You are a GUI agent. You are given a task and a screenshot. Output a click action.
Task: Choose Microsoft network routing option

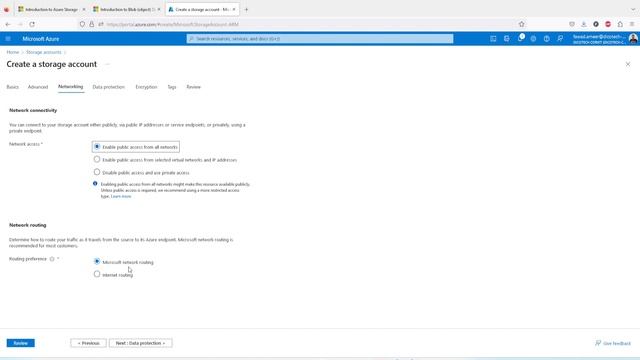(x=97, y=261)
